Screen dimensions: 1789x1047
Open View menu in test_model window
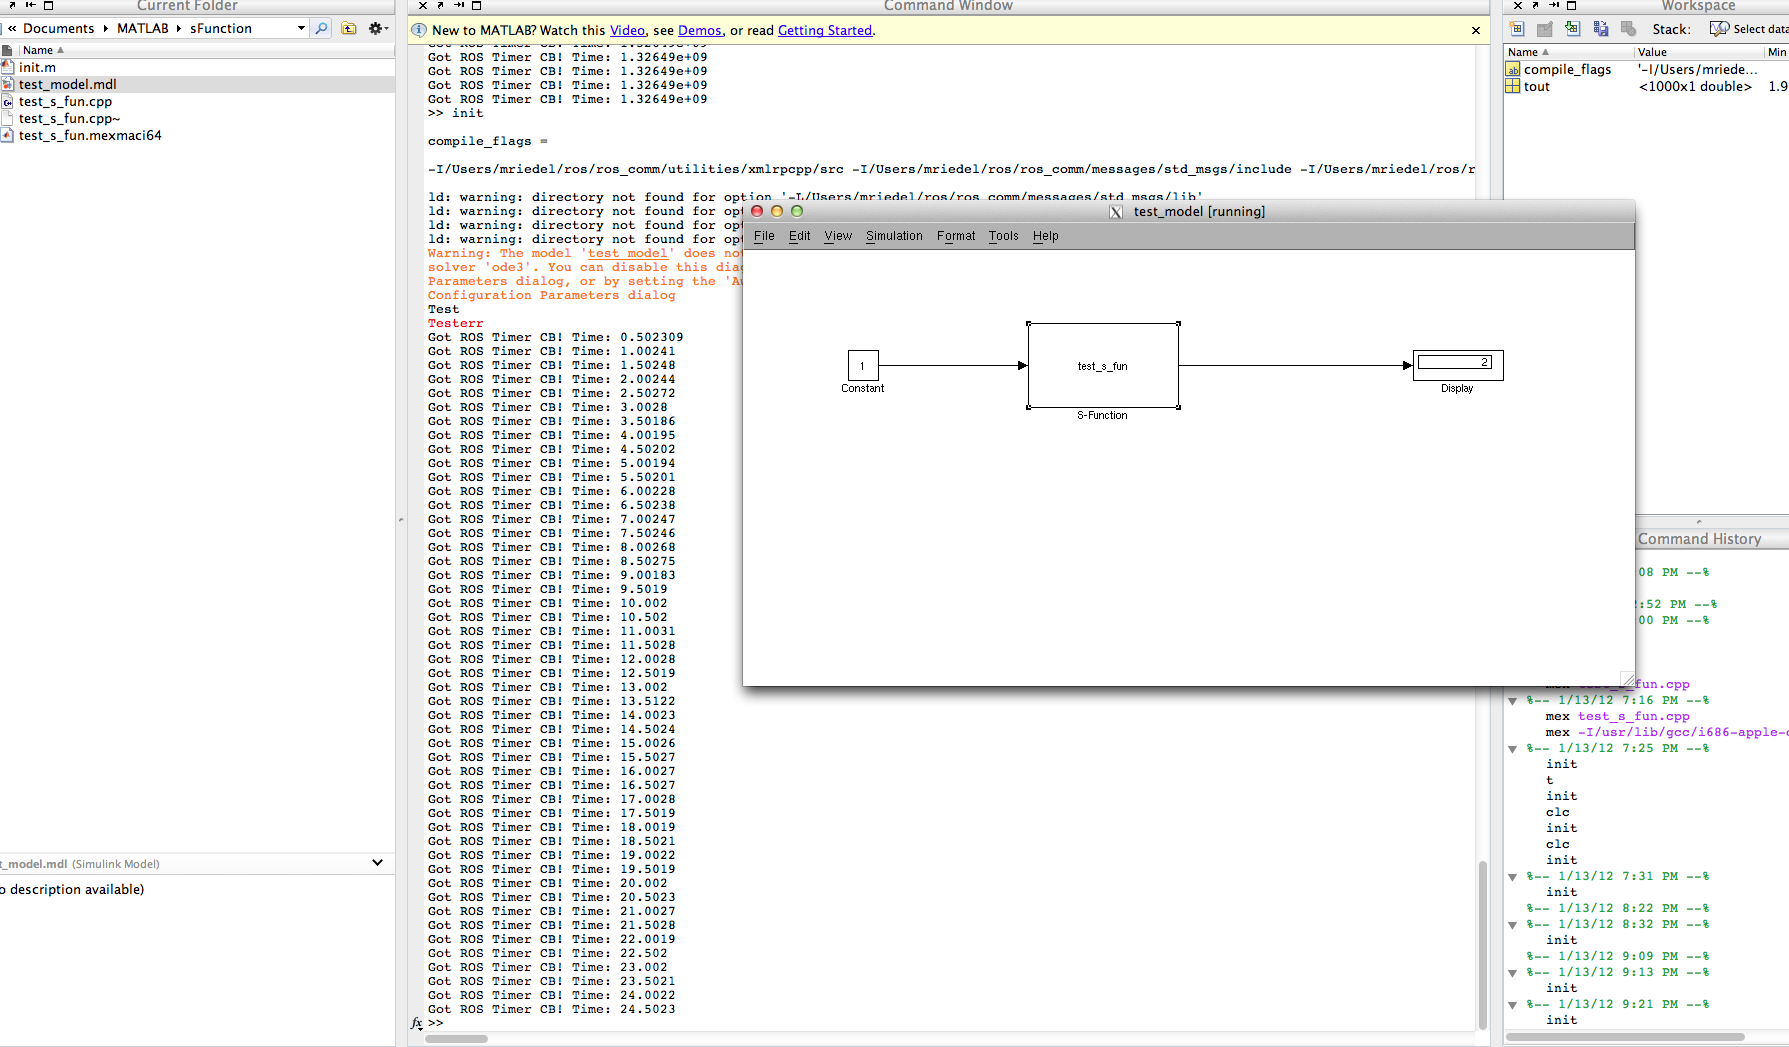click(838, 236)
